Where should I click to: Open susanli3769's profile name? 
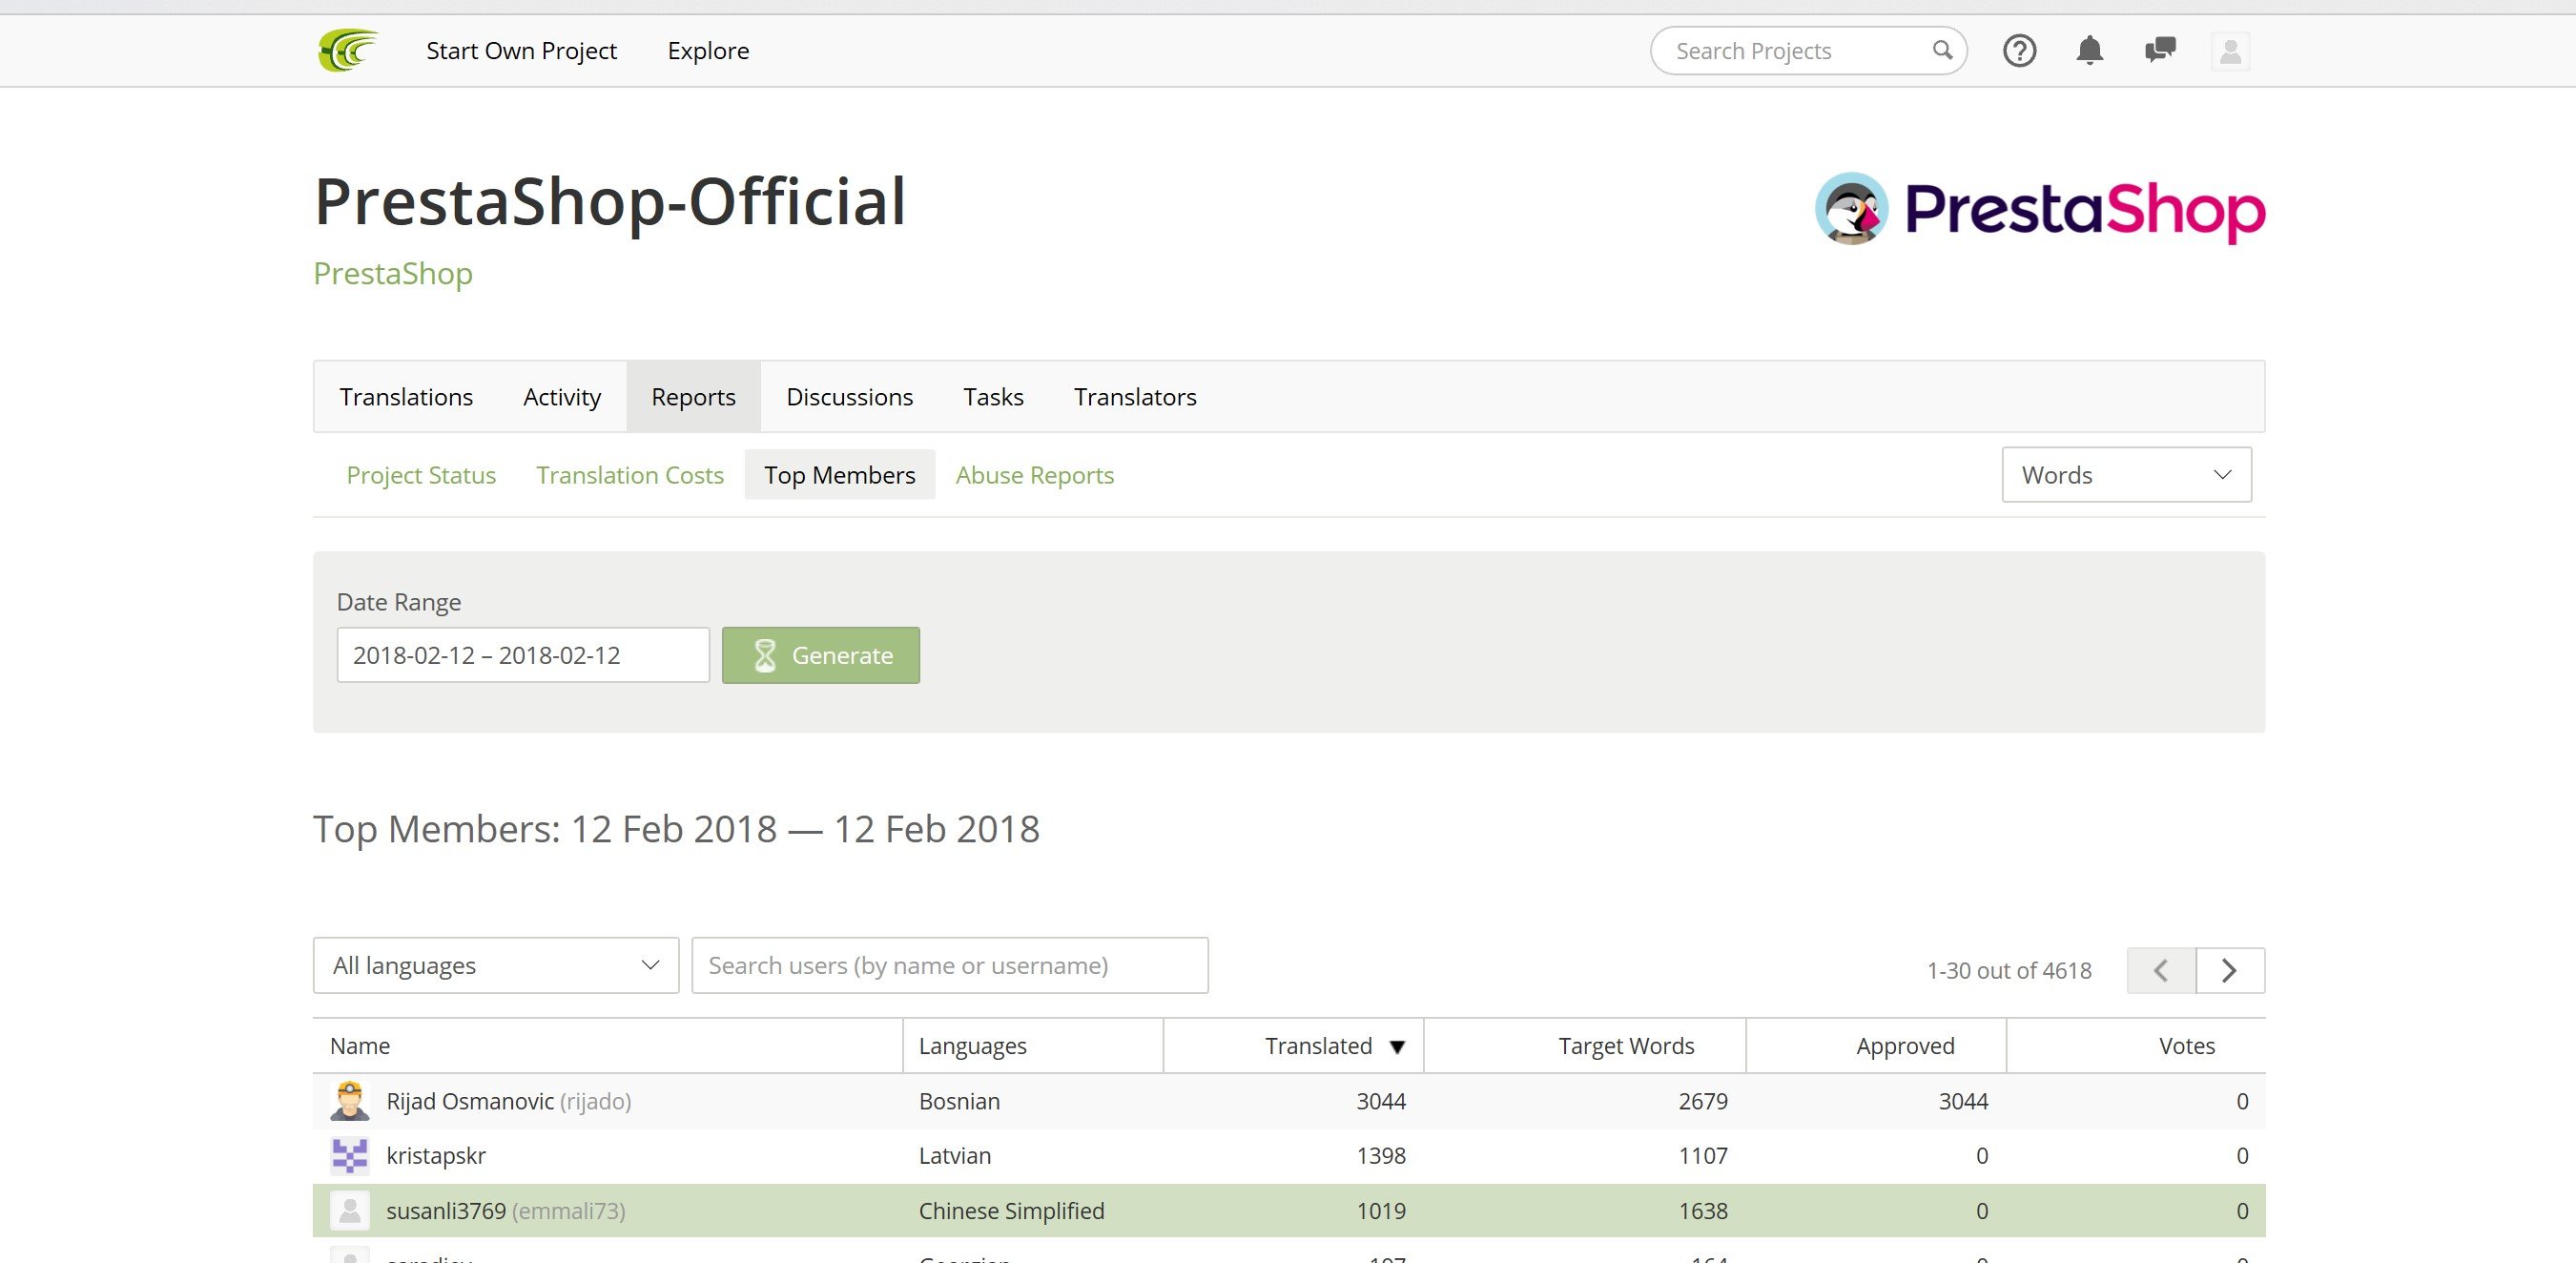pyautogui.click(x=446, y=1211)
